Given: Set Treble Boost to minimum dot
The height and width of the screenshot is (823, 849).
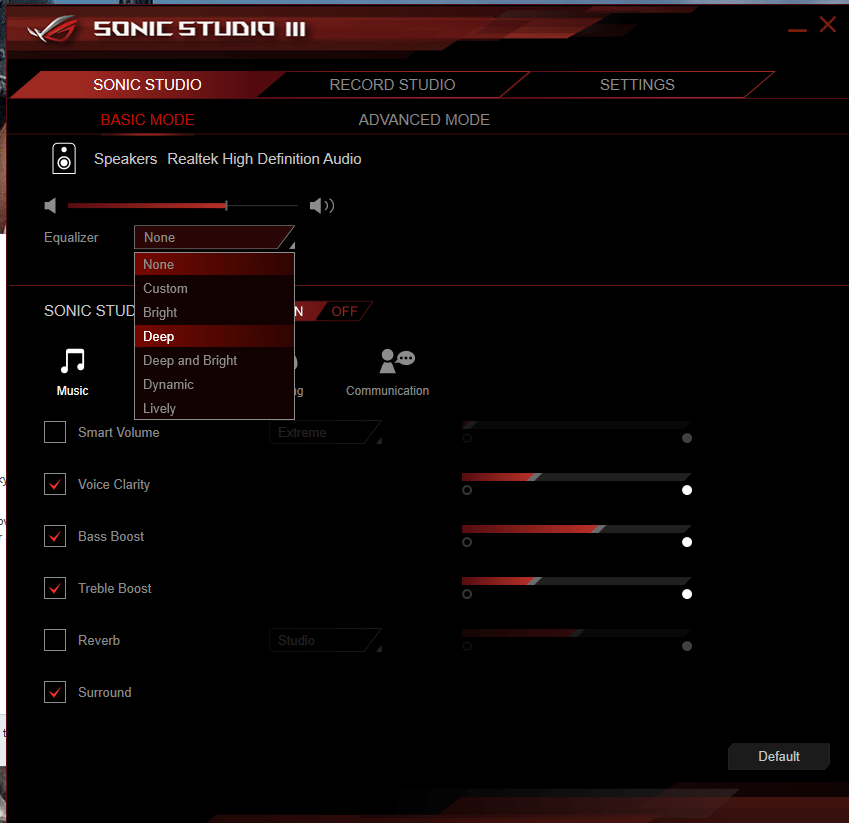Looking at the screenshot, I should pos(467,594).
